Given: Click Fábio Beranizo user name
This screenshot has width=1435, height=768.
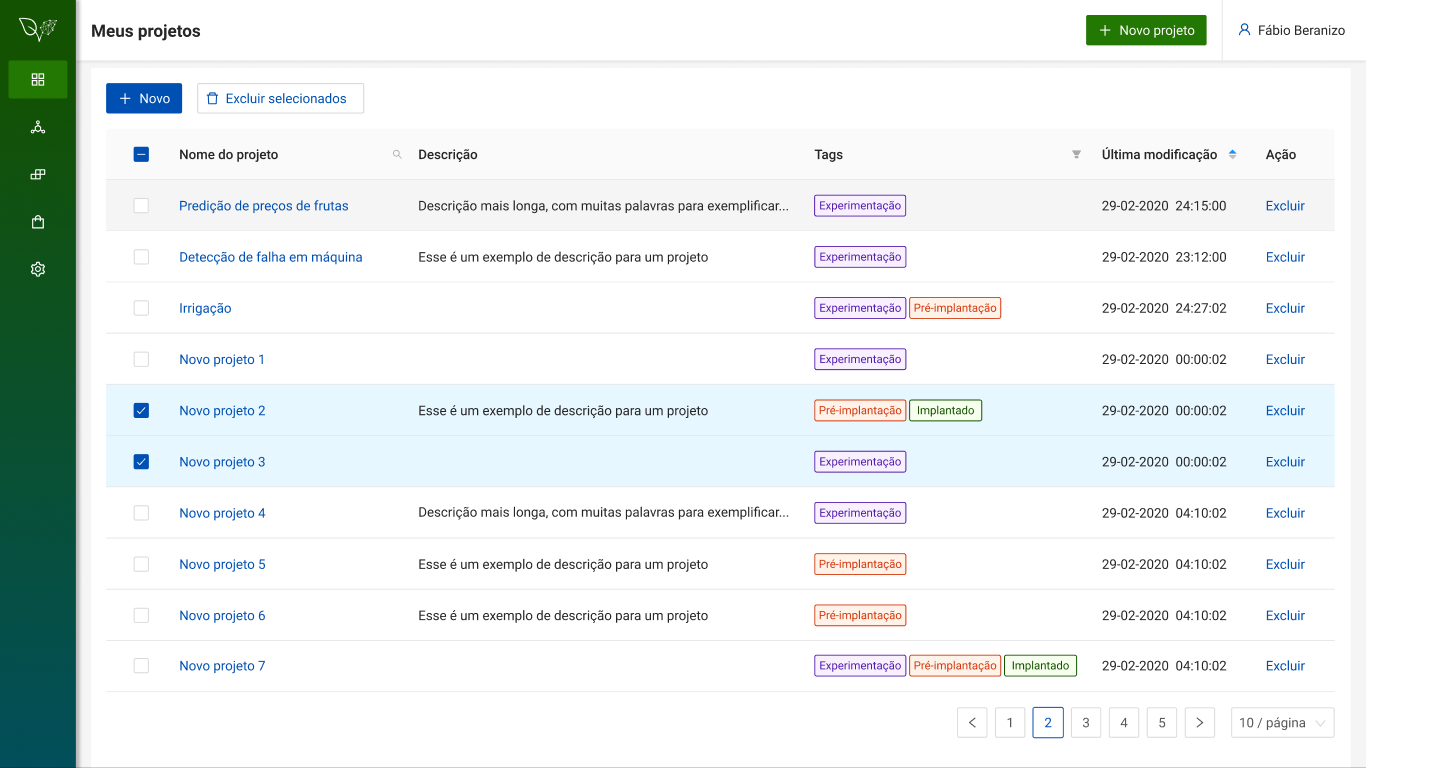Looking at the screenshot, I should pyautogui.click(x=1301, y=30).
